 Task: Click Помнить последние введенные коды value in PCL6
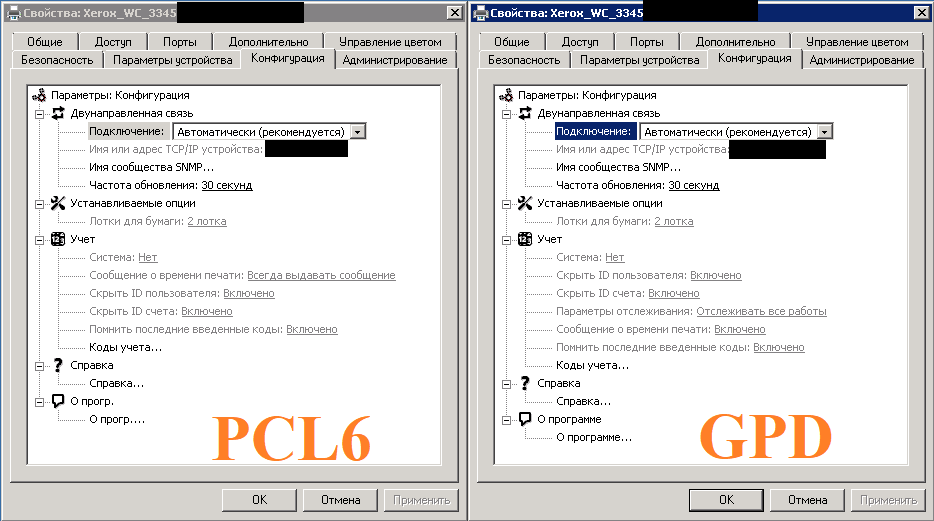click(312, 329)
